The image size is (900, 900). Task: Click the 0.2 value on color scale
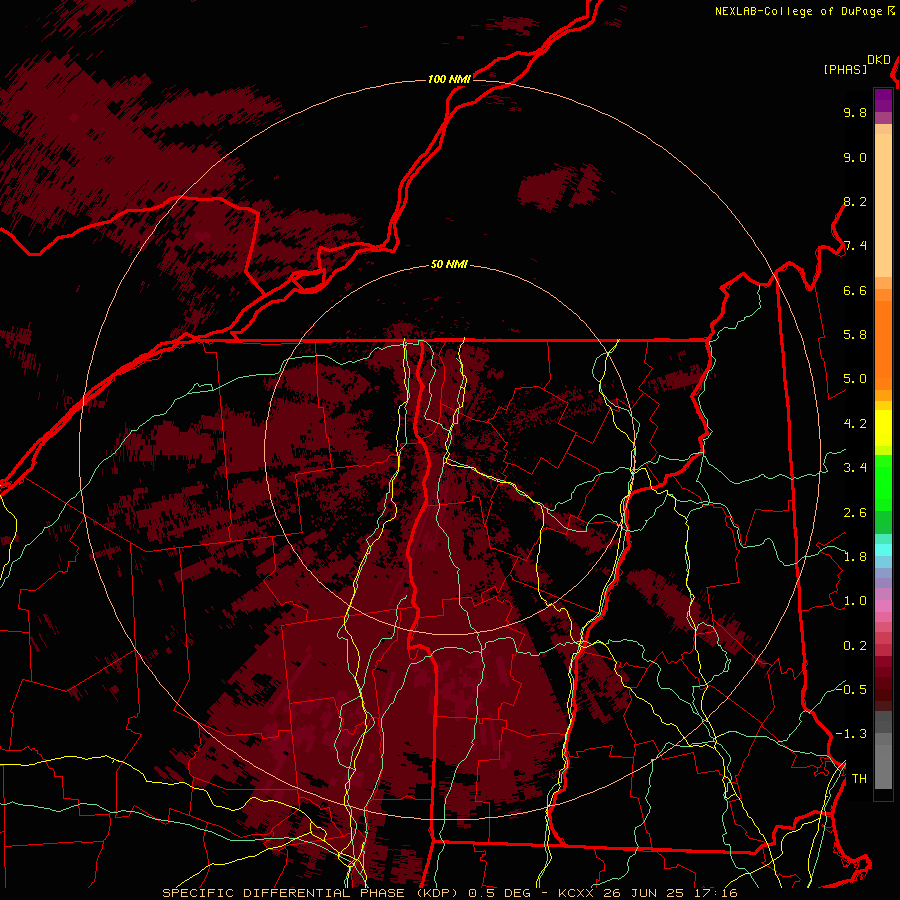point(855,645)
